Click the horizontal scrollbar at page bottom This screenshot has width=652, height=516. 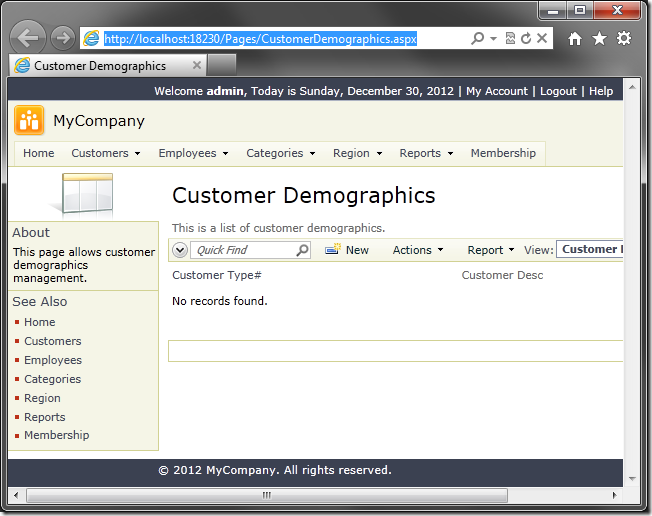267,495
